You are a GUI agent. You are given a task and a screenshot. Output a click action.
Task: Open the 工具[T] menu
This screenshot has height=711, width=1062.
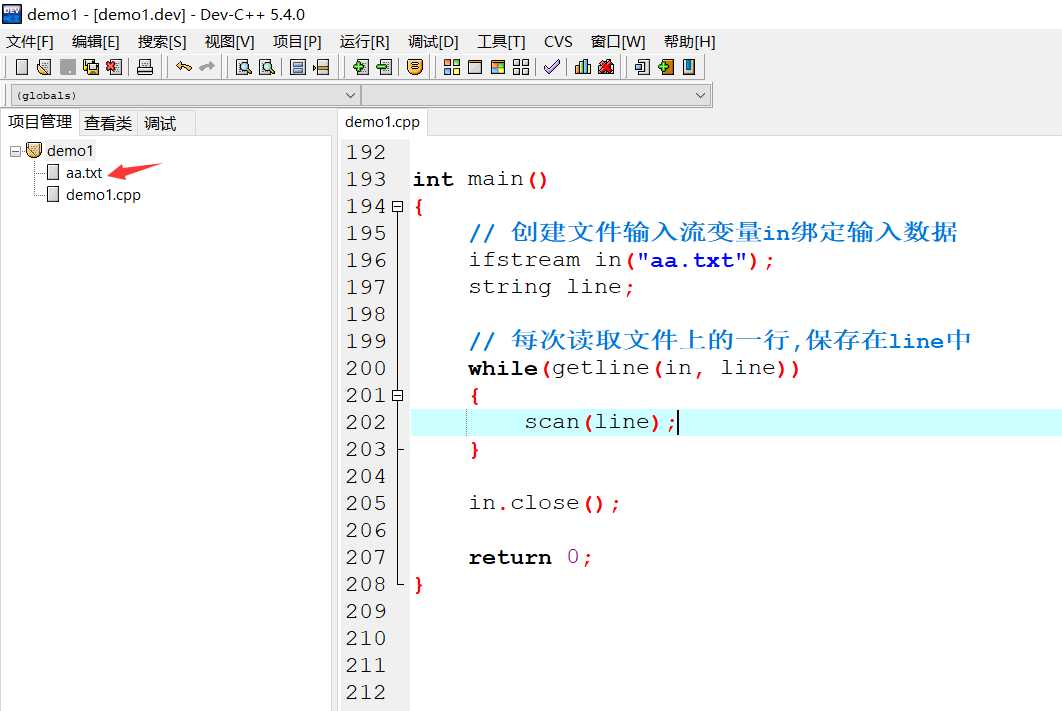[x=501, y=42]
